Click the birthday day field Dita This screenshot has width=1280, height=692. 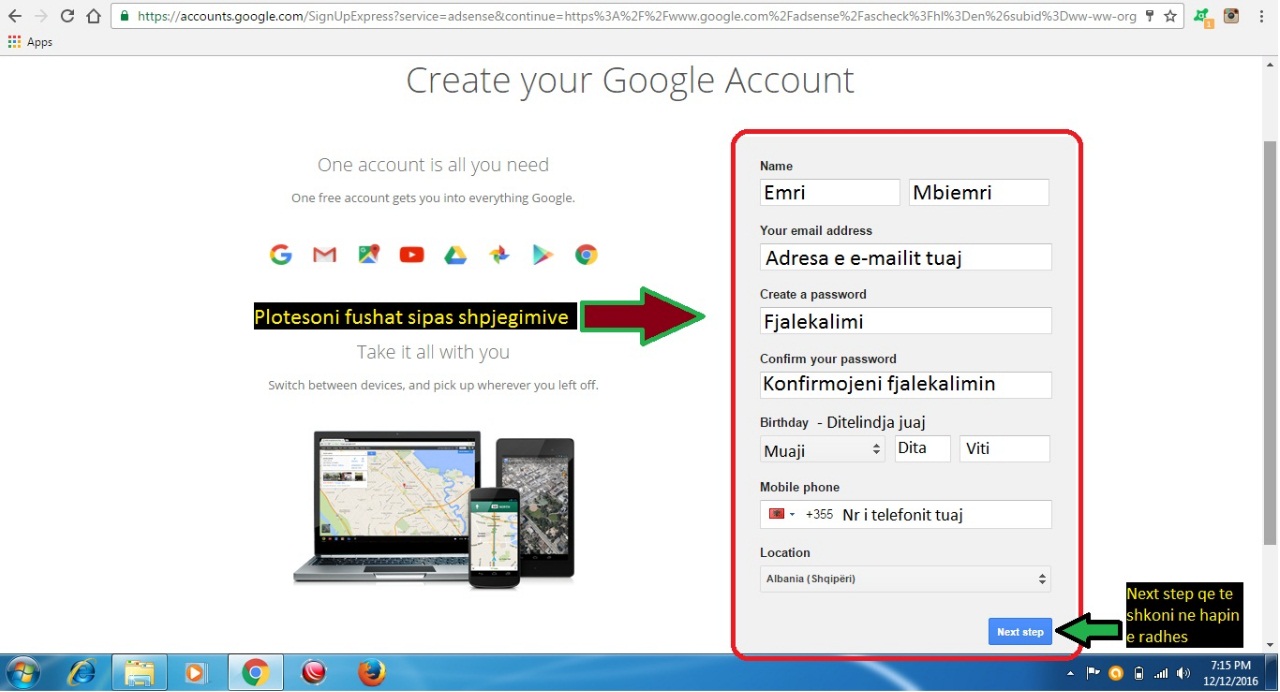(x=922, y=448)
